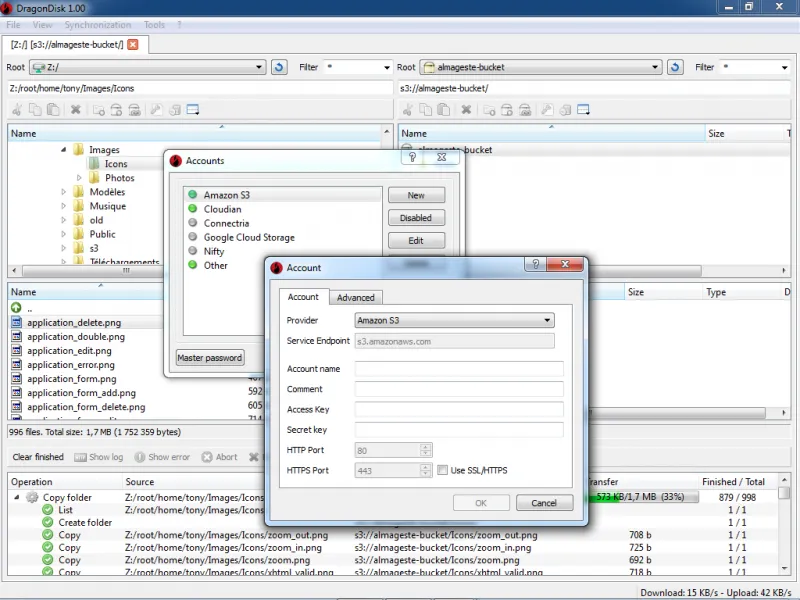Expand the Modèles folder in the tree
Screen dimensions: 800x600
pos(63,192)
